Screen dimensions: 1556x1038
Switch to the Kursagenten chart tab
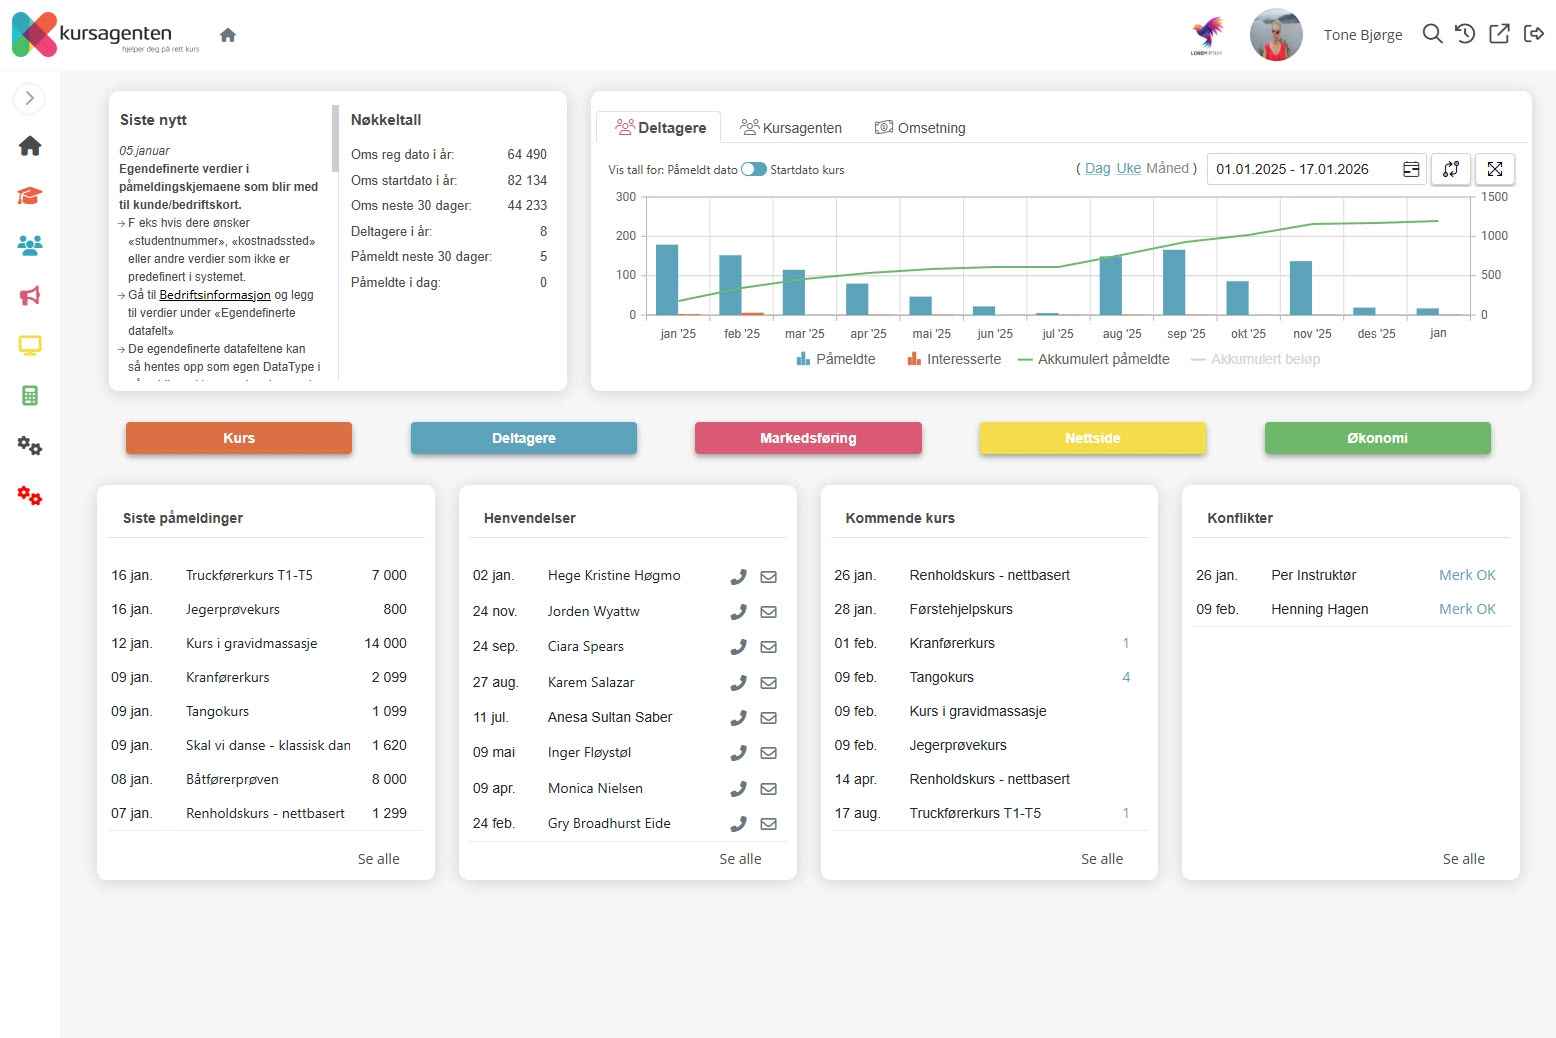pos(791,128)
